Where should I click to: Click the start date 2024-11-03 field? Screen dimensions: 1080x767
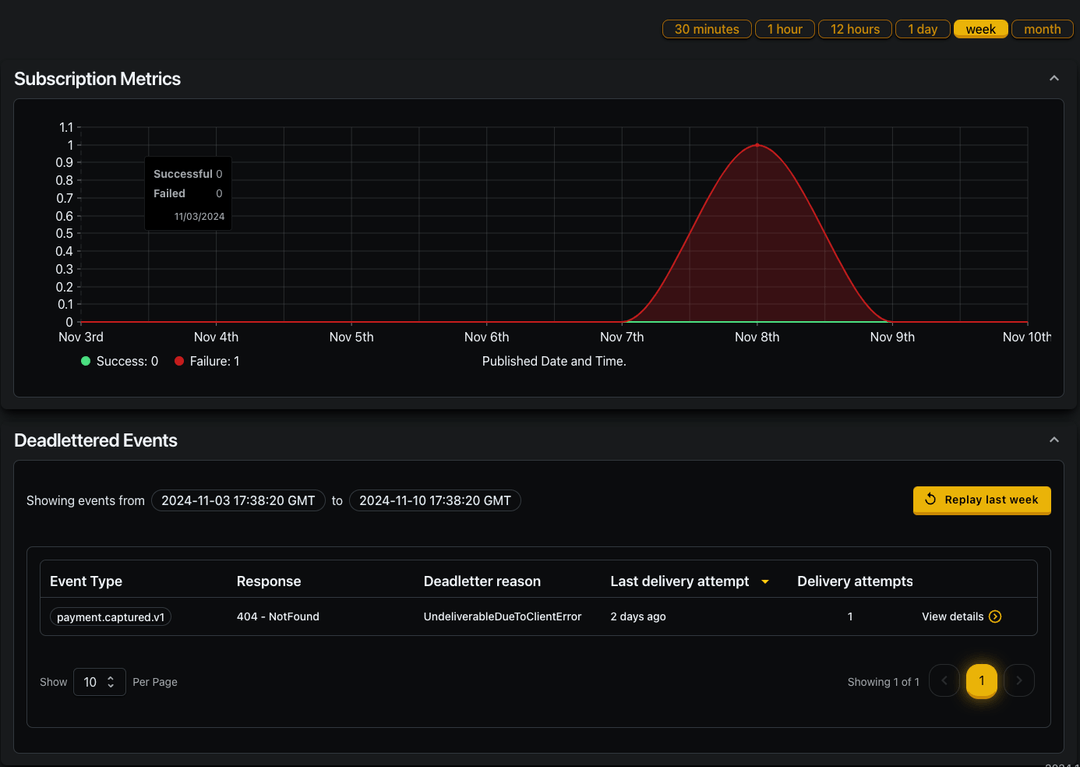pyautogui.click(x=238, y=500)
